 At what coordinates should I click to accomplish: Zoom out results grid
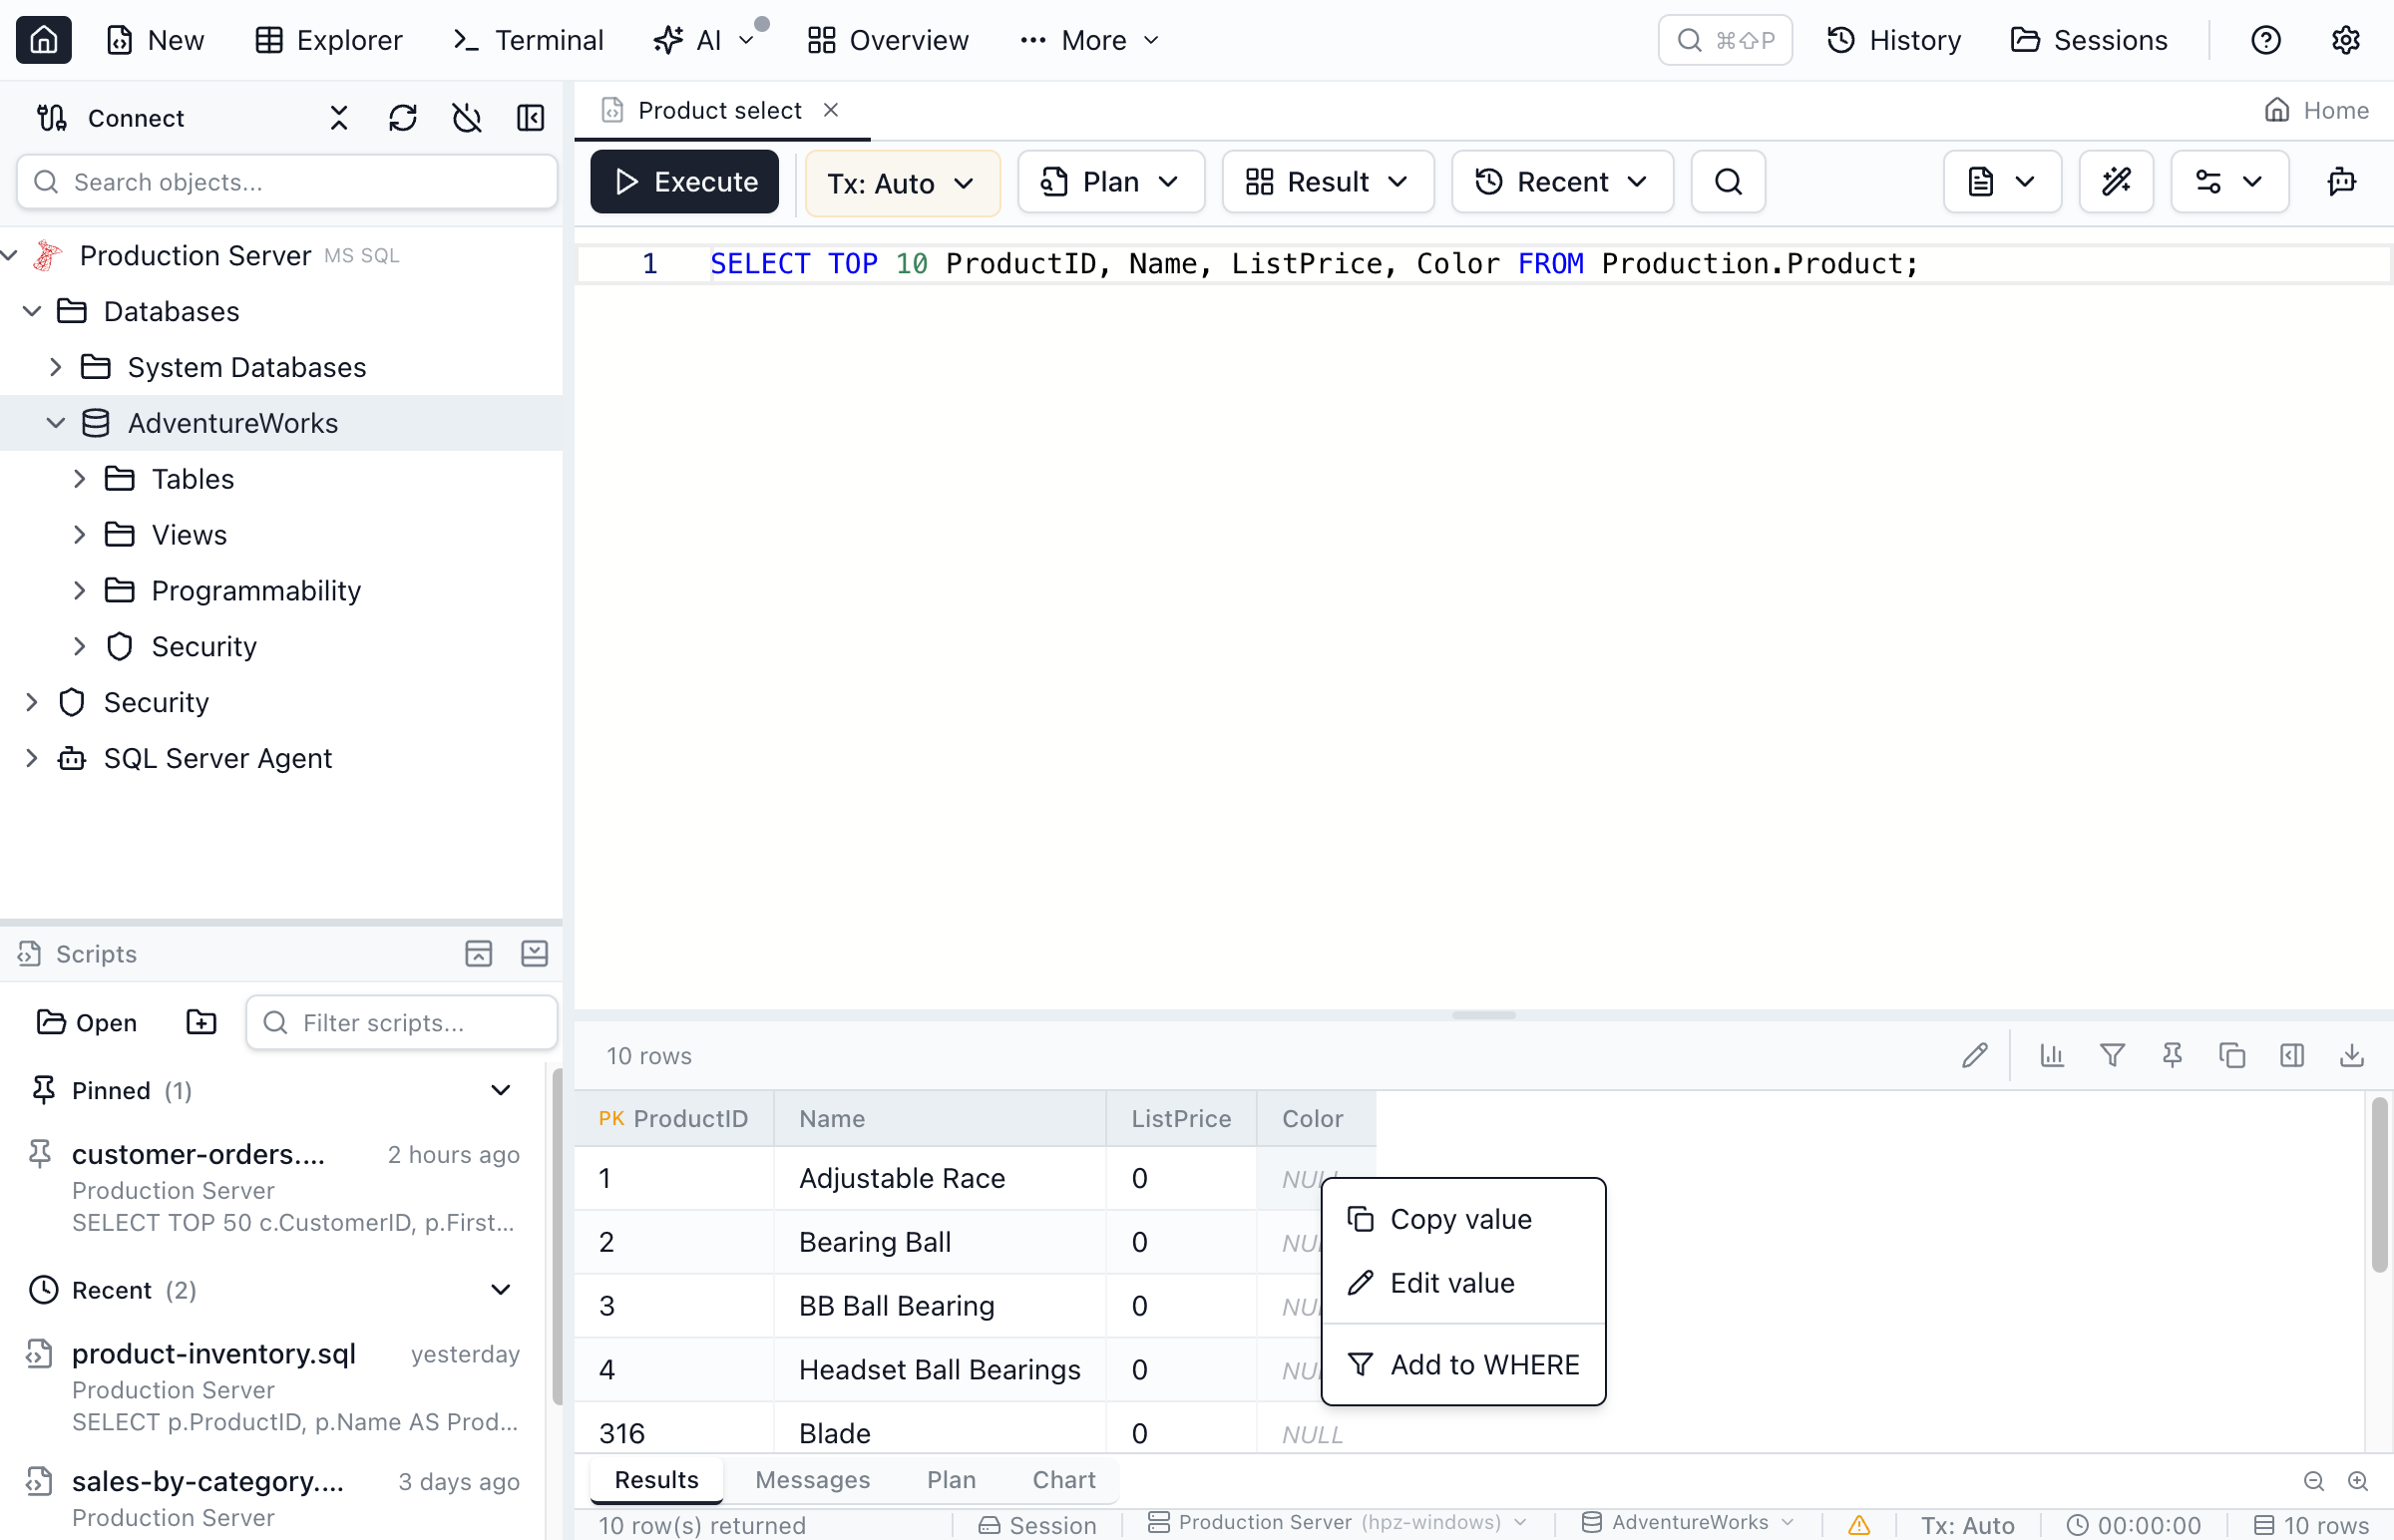(2313, 1481)
